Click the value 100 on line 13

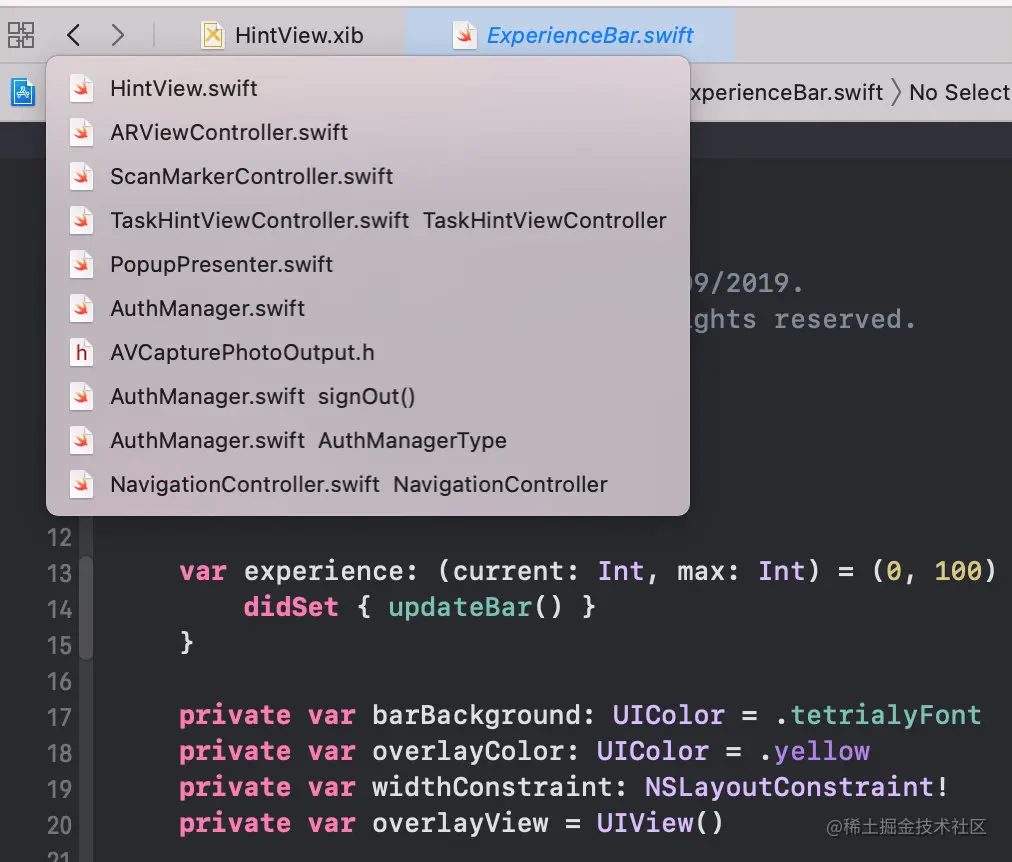[958, 571]
